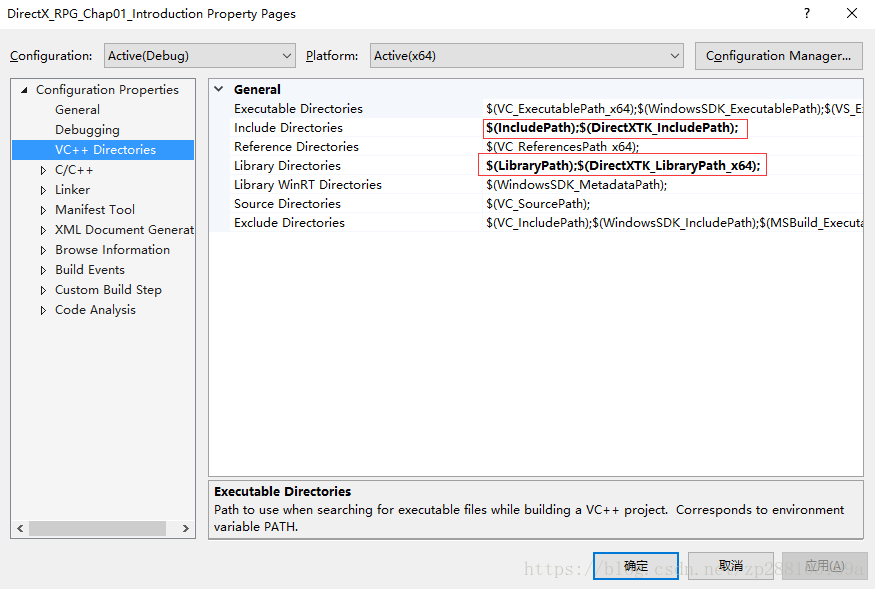Select the Library WinRT Directories property name
The image size is (875, 589).
(308, 185)
